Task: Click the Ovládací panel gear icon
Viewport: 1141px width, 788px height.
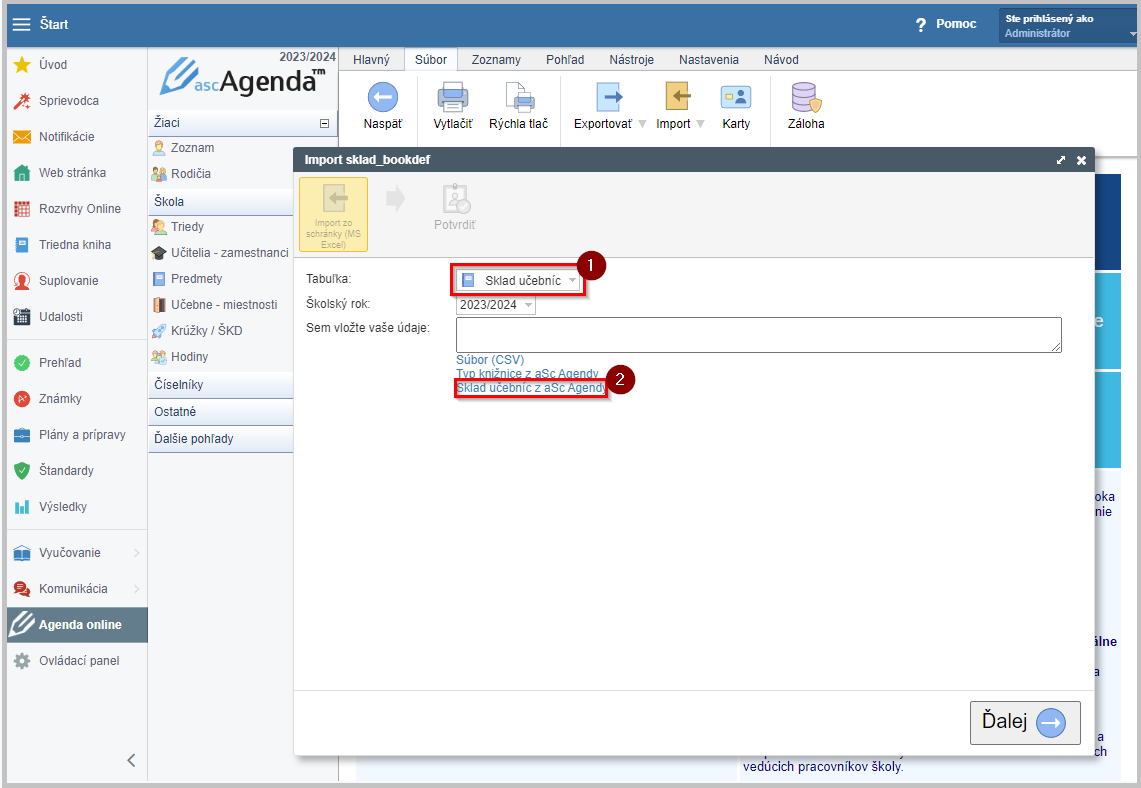Action: click(x=22, y=661)
